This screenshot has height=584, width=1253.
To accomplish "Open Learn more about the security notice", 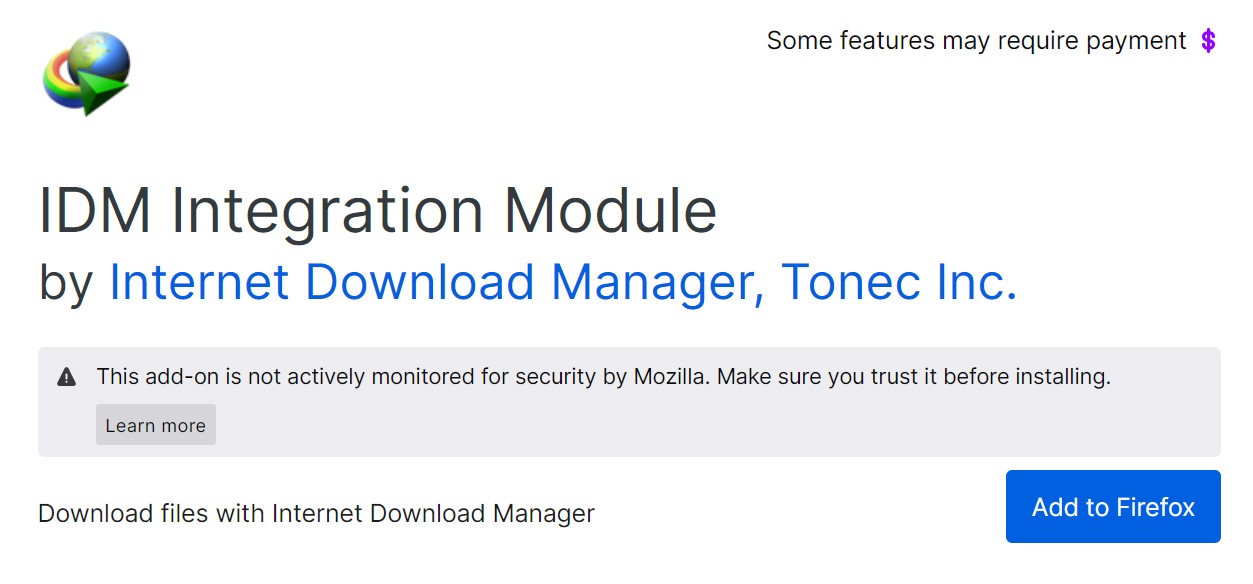I will coord(155,425).
